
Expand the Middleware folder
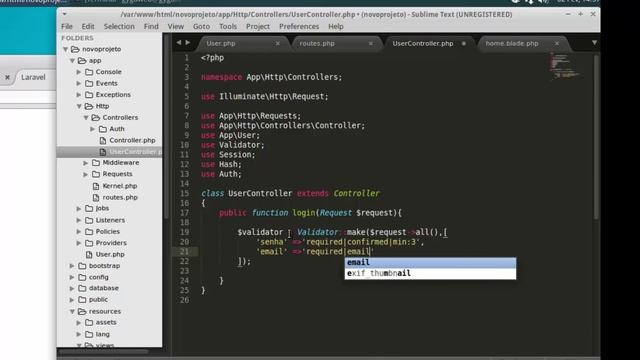pyautogui.click(x=85, y=163)
